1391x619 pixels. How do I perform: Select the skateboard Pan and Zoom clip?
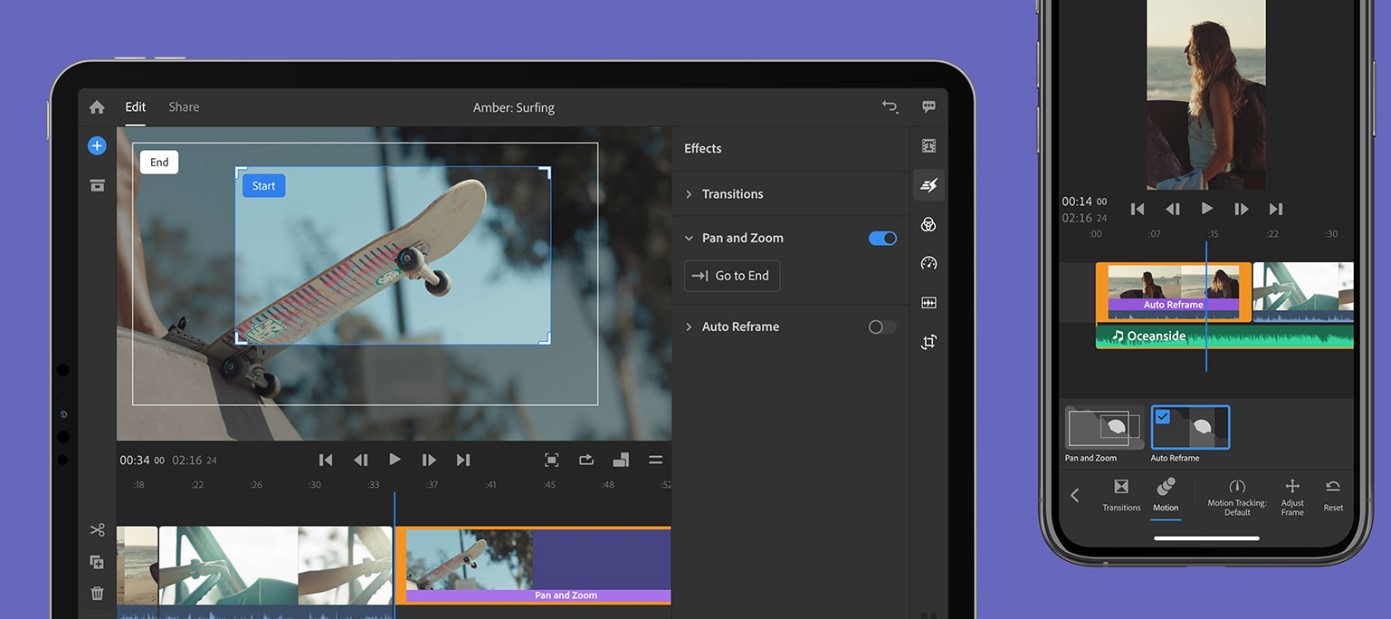pyautogui.click(x=533, y=566)
